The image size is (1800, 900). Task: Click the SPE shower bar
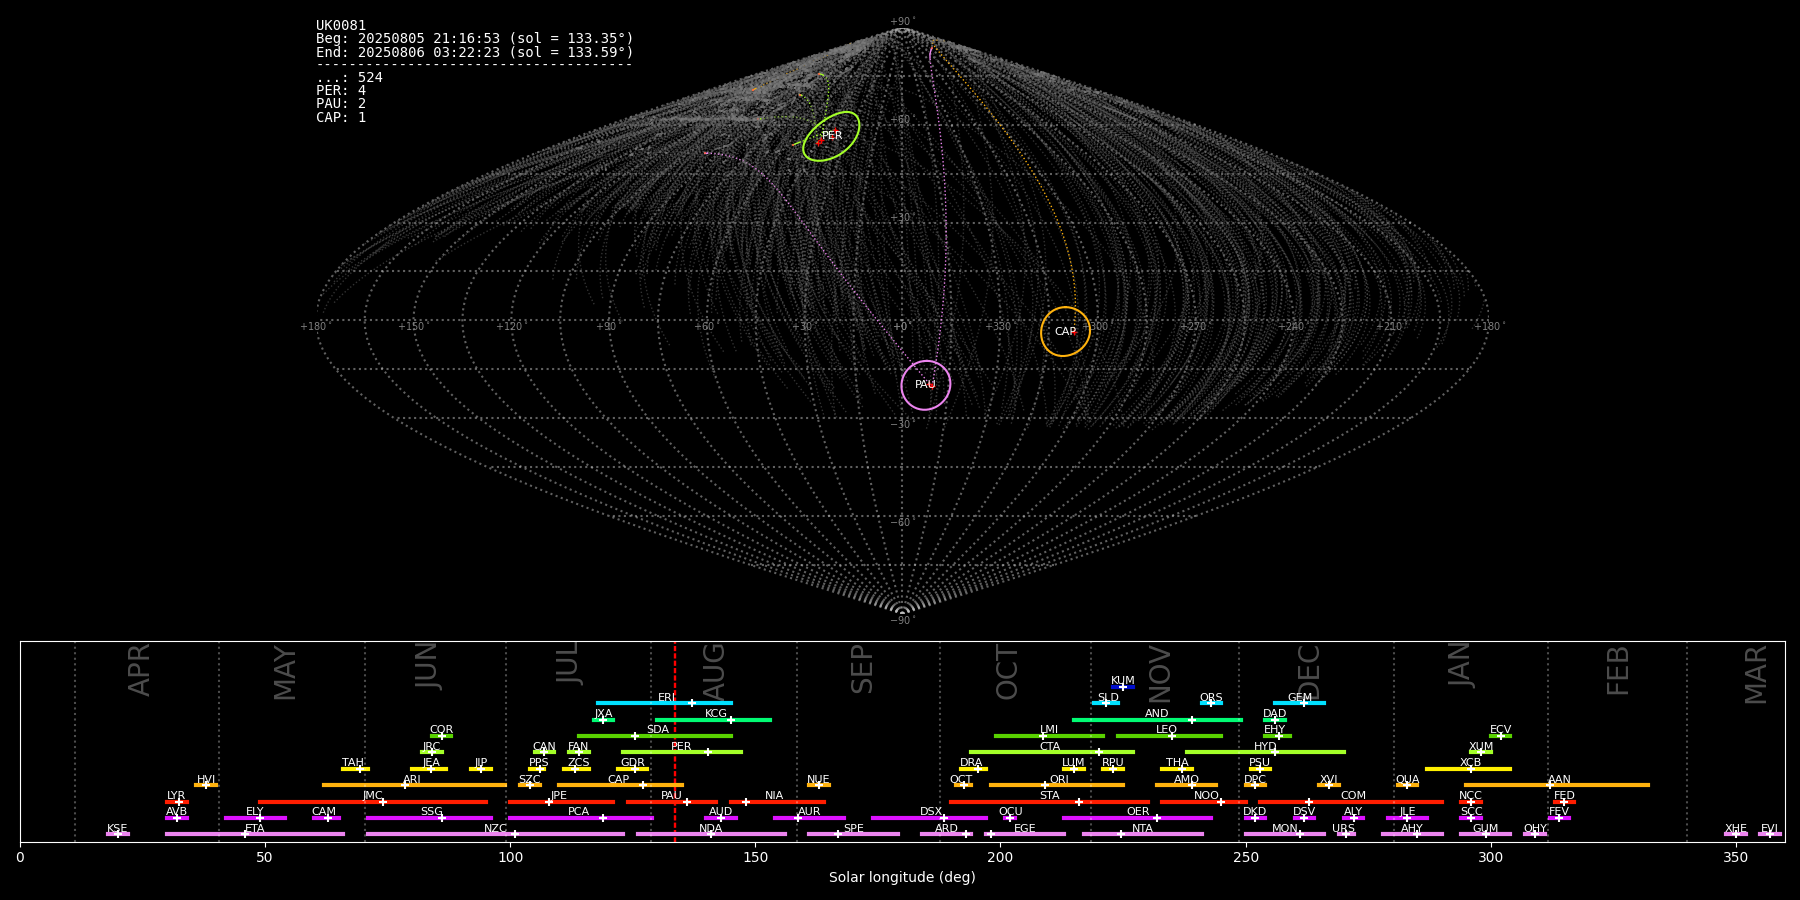click(853, 834)
